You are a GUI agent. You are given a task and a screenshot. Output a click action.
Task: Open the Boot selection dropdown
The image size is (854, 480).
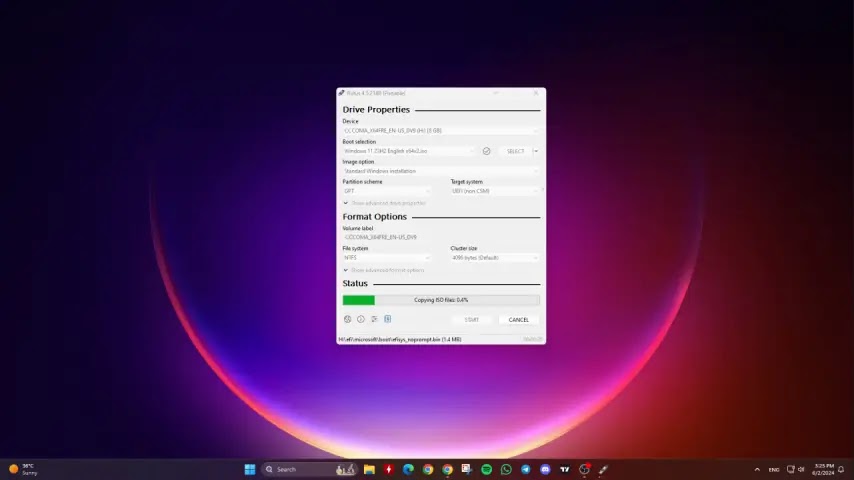410,151
